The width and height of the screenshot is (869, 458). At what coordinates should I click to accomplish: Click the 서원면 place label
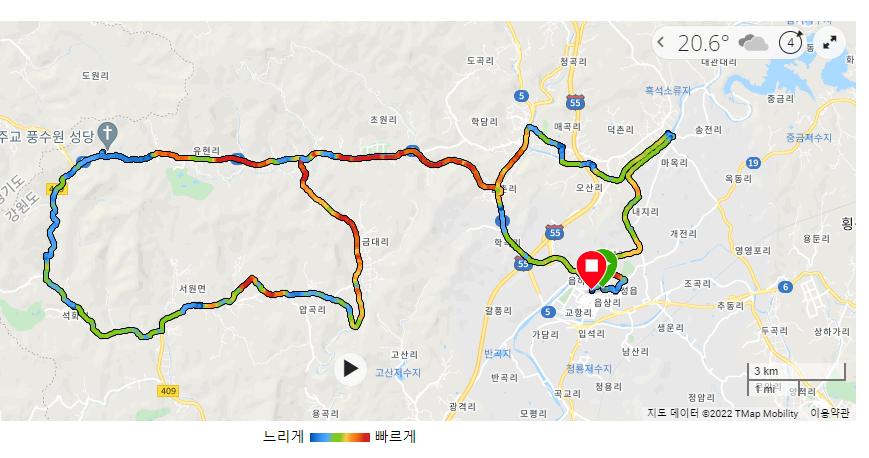pos(192,288)
